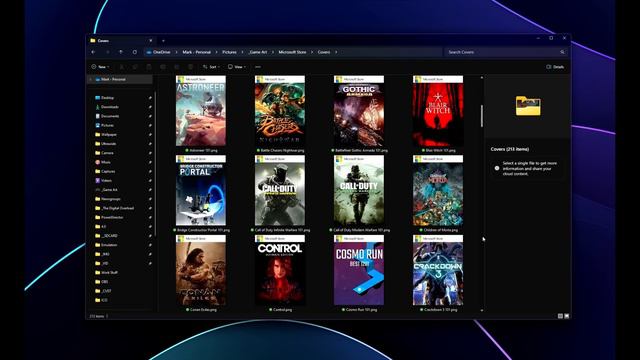Open the New dropdown
The width and height of the screenshot is (640, 360).
pos(100,67)
